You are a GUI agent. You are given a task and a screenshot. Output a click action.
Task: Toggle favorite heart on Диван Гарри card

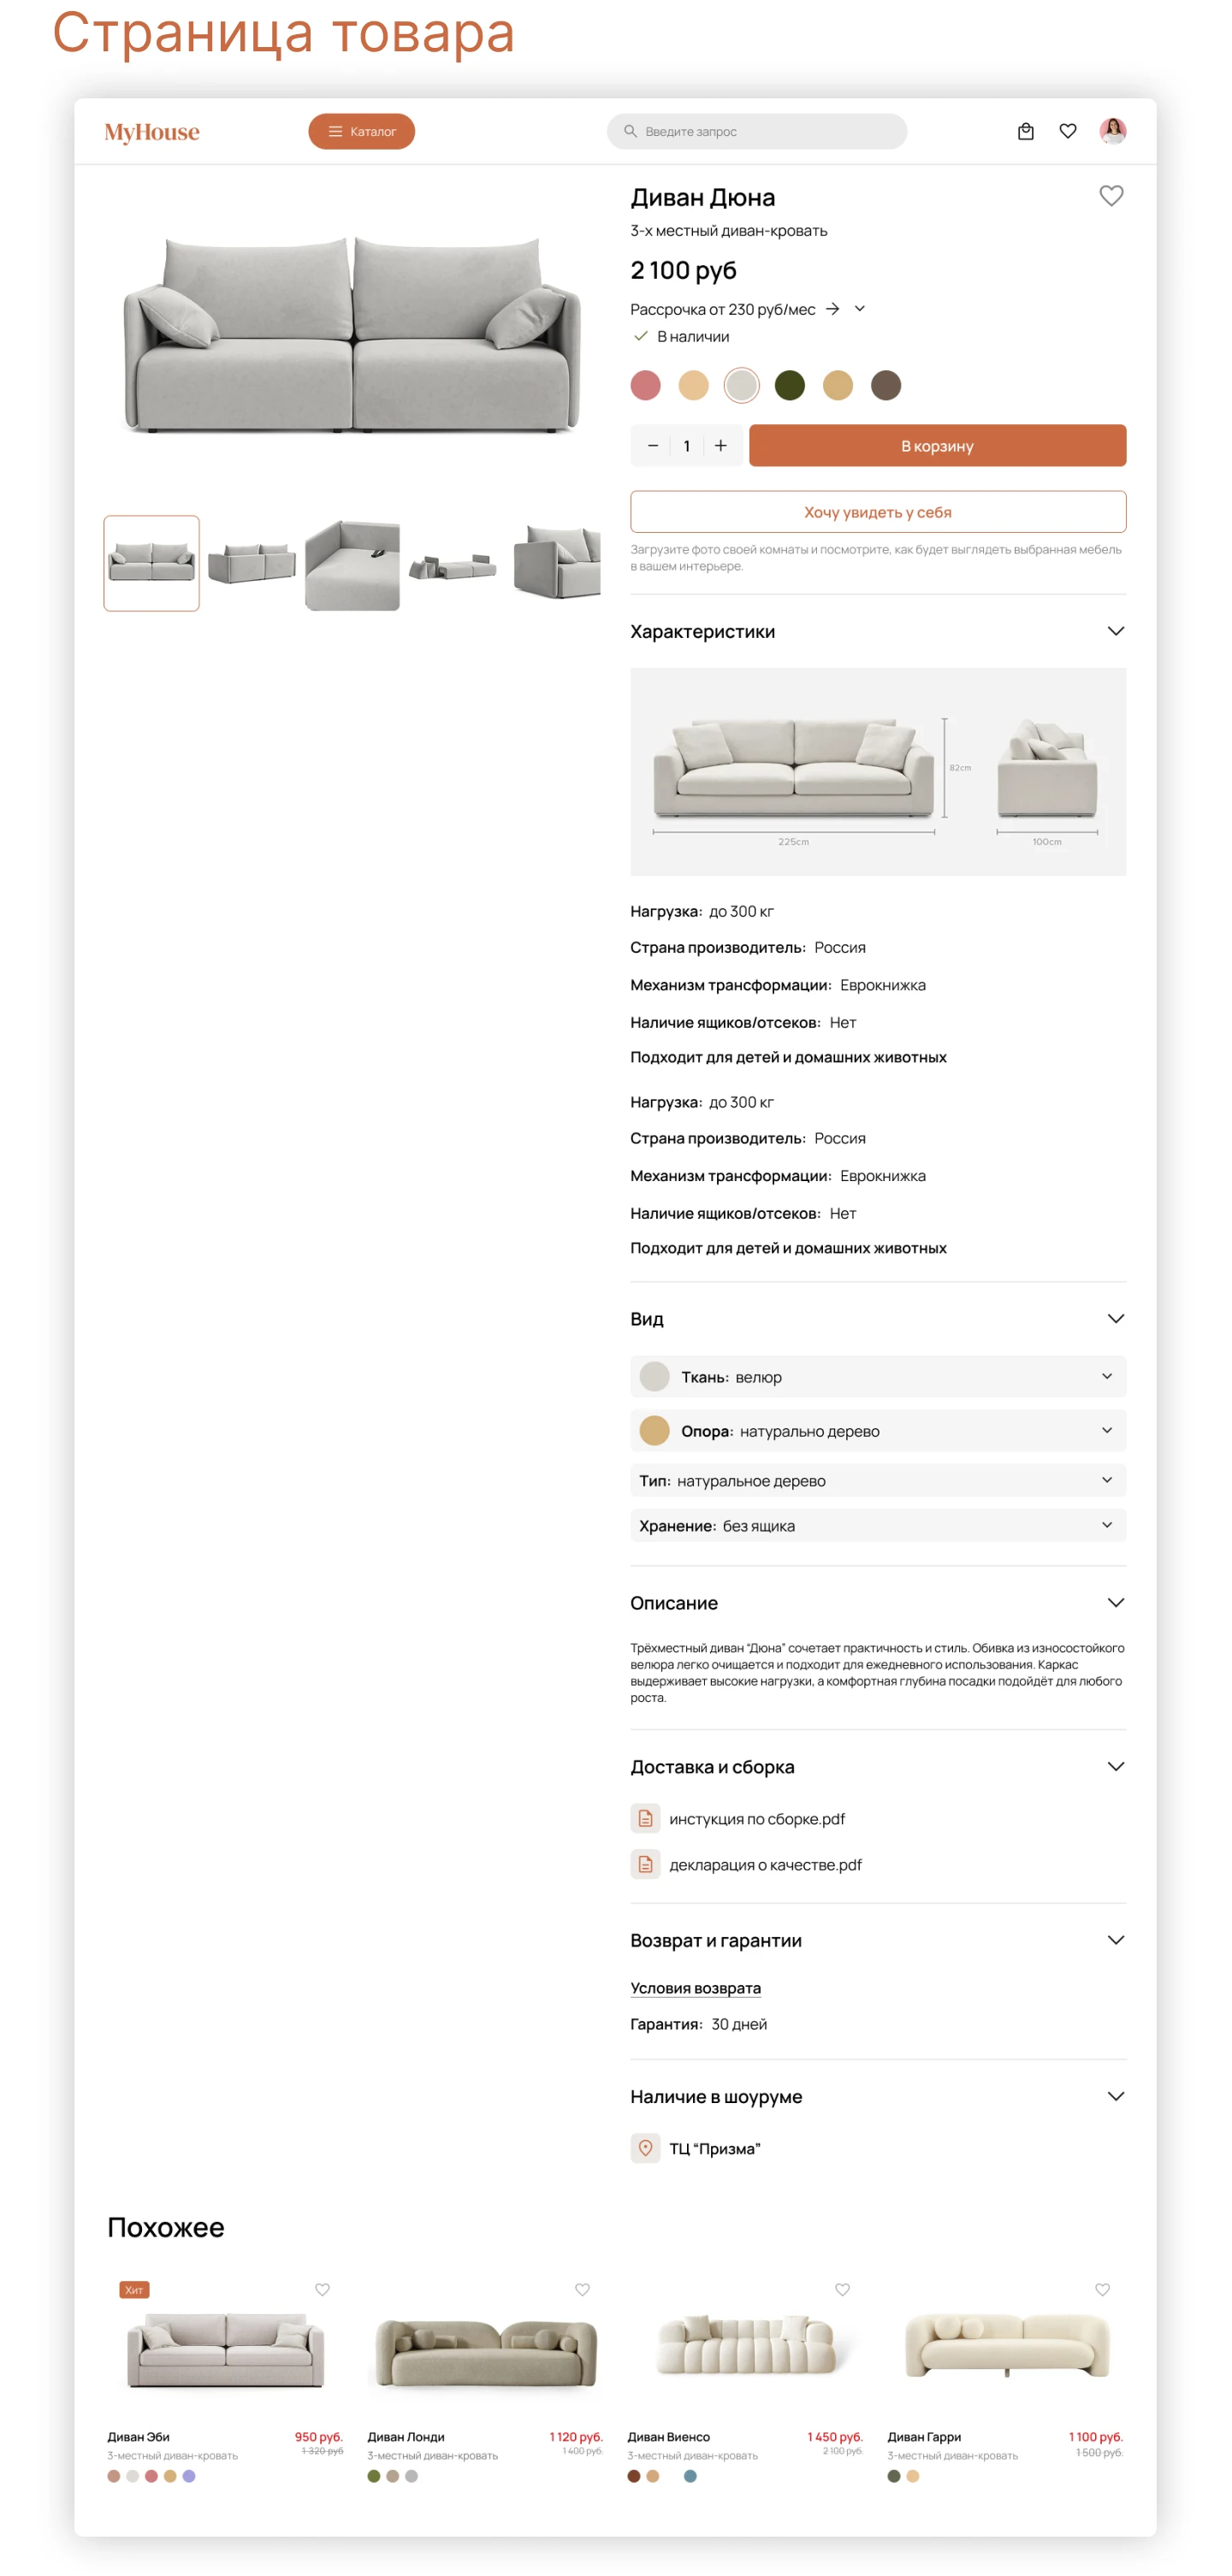(x=1102, y=2289)
